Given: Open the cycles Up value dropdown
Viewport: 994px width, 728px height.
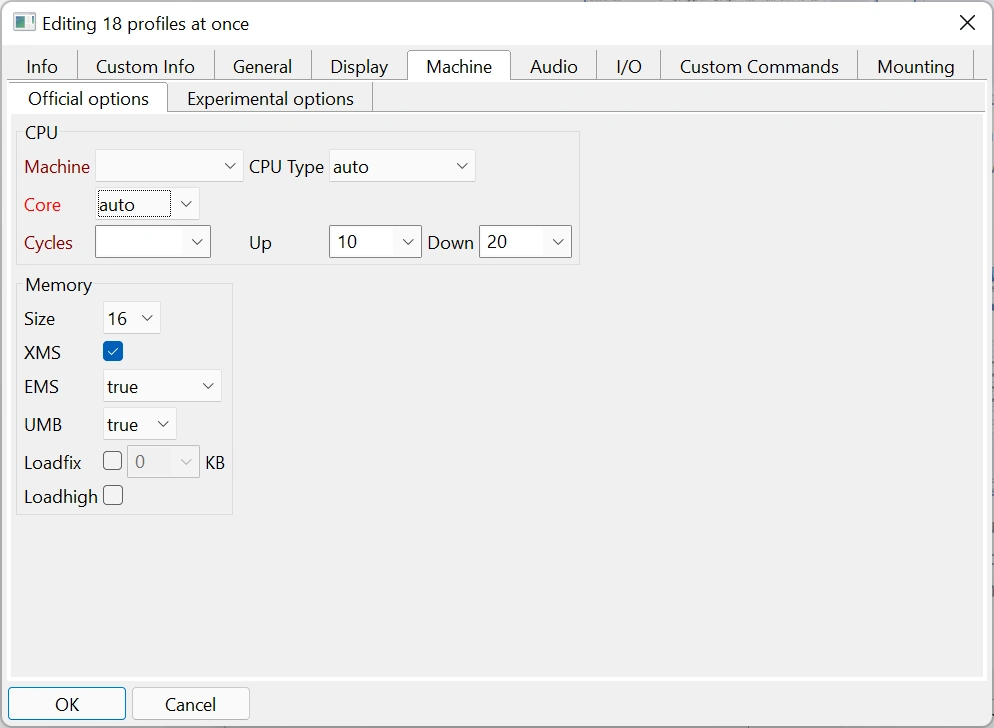Looking at the screenshot, I should click(375, 242).
